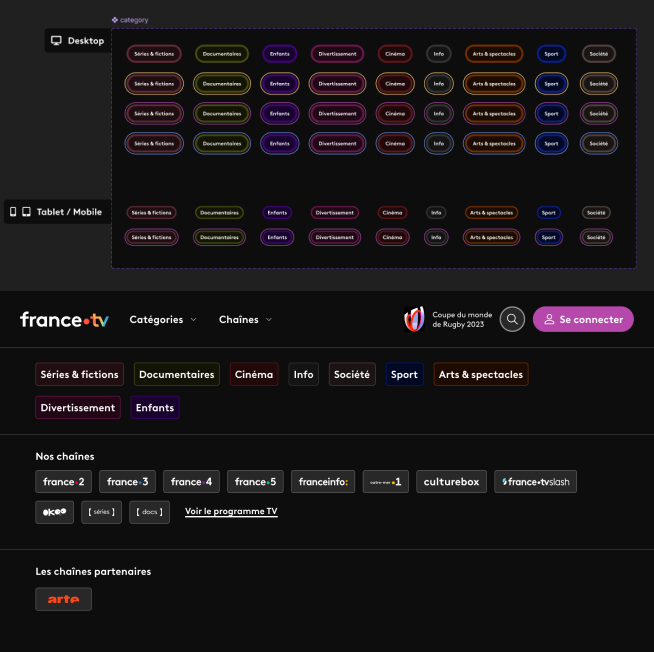Viewport: 654px width, 652px height.
Task: Click Mobile Société pill without outline
Action: tap(596, 213)
